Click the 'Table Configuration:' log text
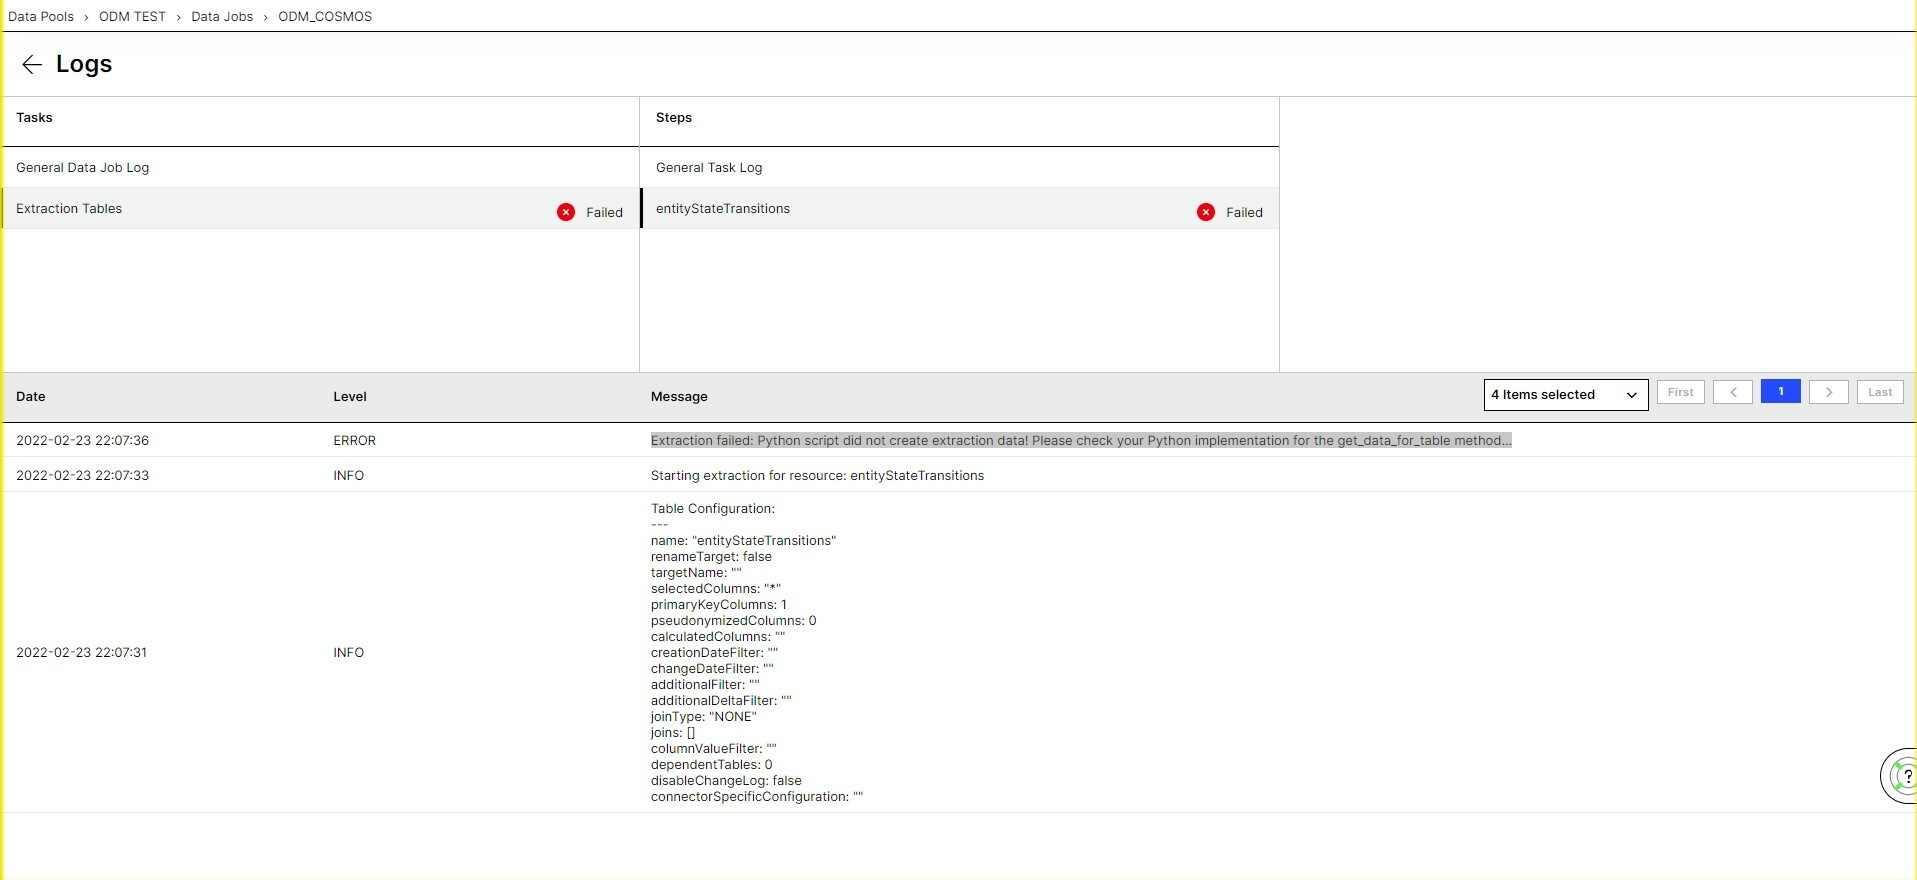 [713, 508]
